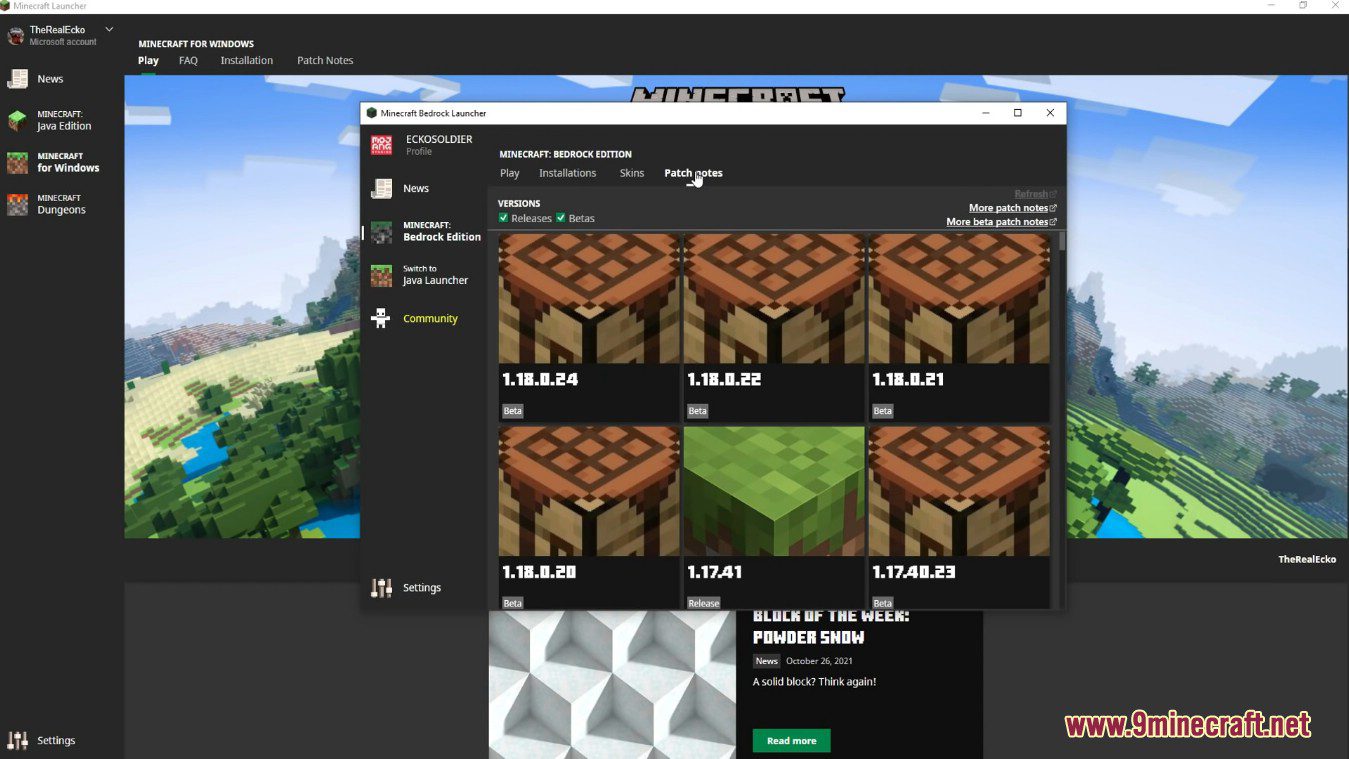The image size is (1349, 759).
Task: Click TheRealEcko account avatar
Action: tap(16, 36)
